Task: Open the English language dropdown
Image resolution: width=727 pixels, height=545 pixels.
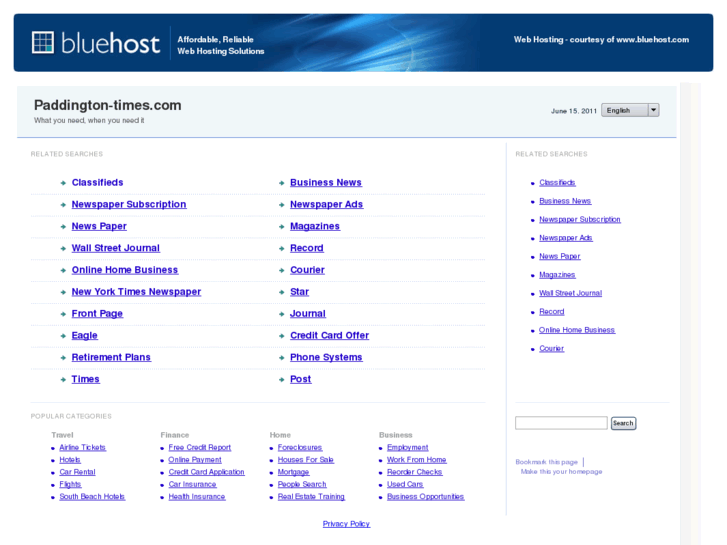Action: coord(630,110)
